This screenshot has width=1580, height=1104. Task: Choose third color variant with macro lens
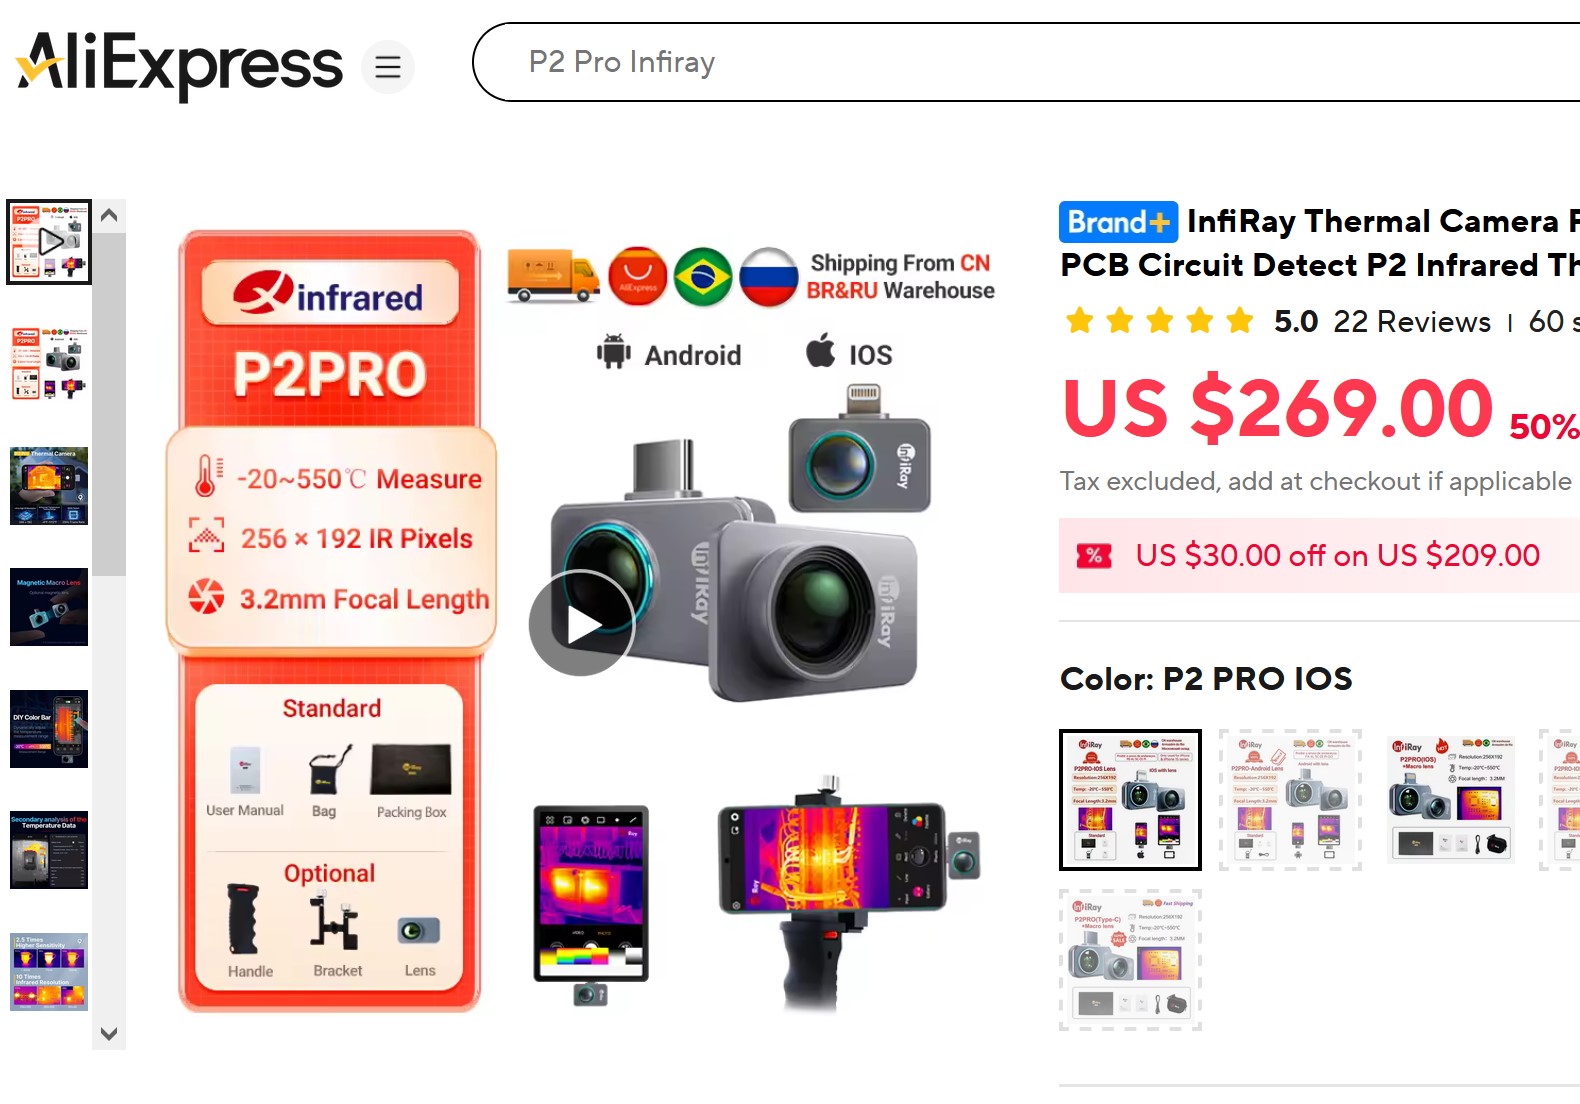pyautogui.click(x=1450, y=800)
